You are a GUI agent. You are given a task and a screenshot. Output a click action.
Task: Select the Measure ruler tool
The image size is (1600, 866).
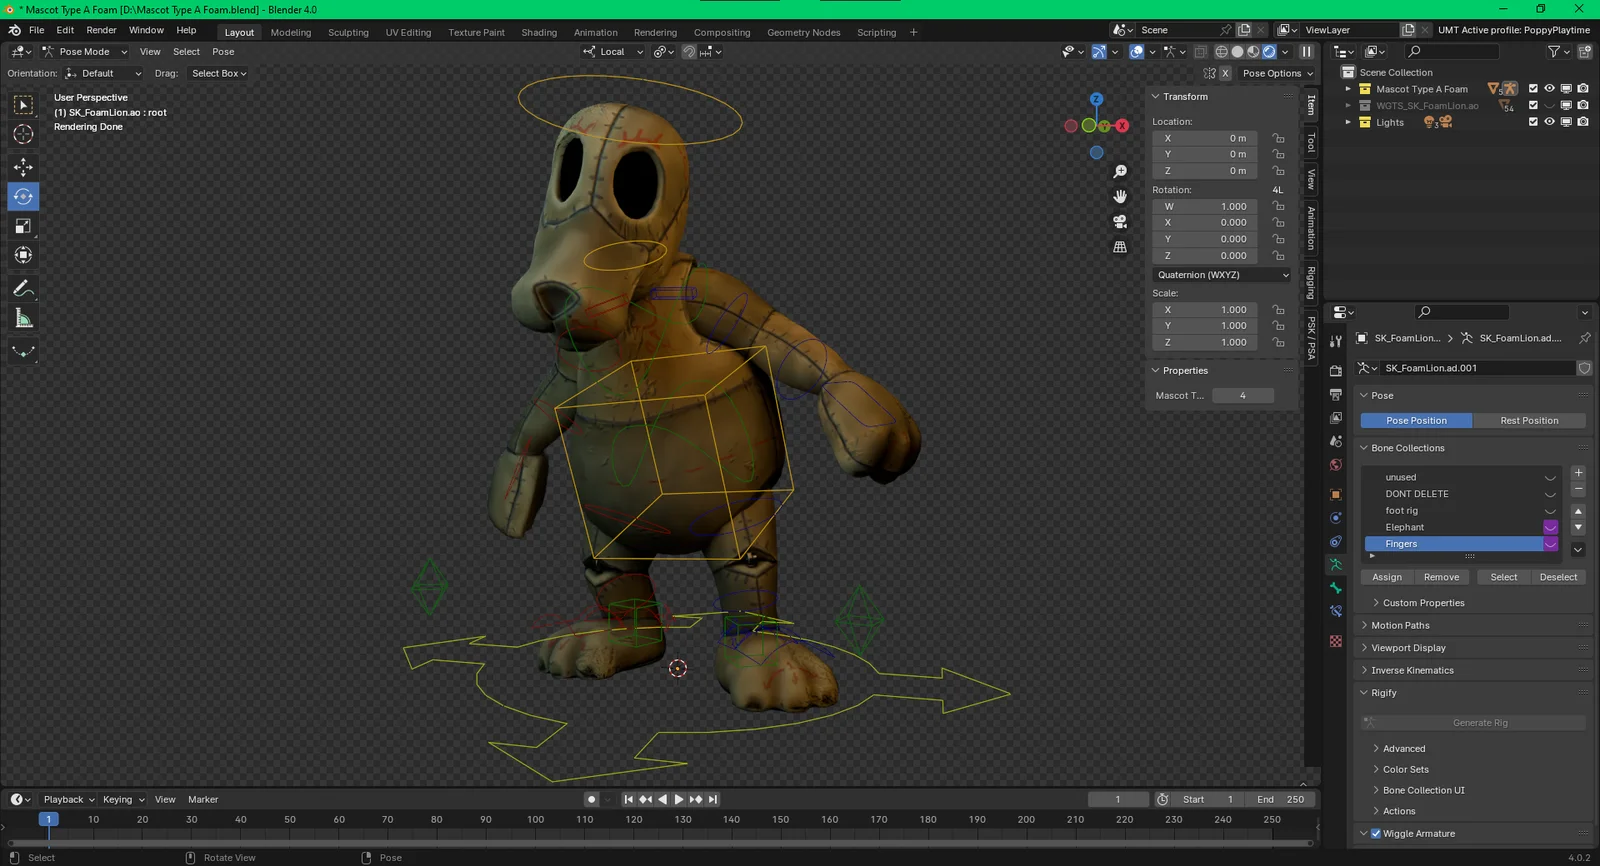23,318
